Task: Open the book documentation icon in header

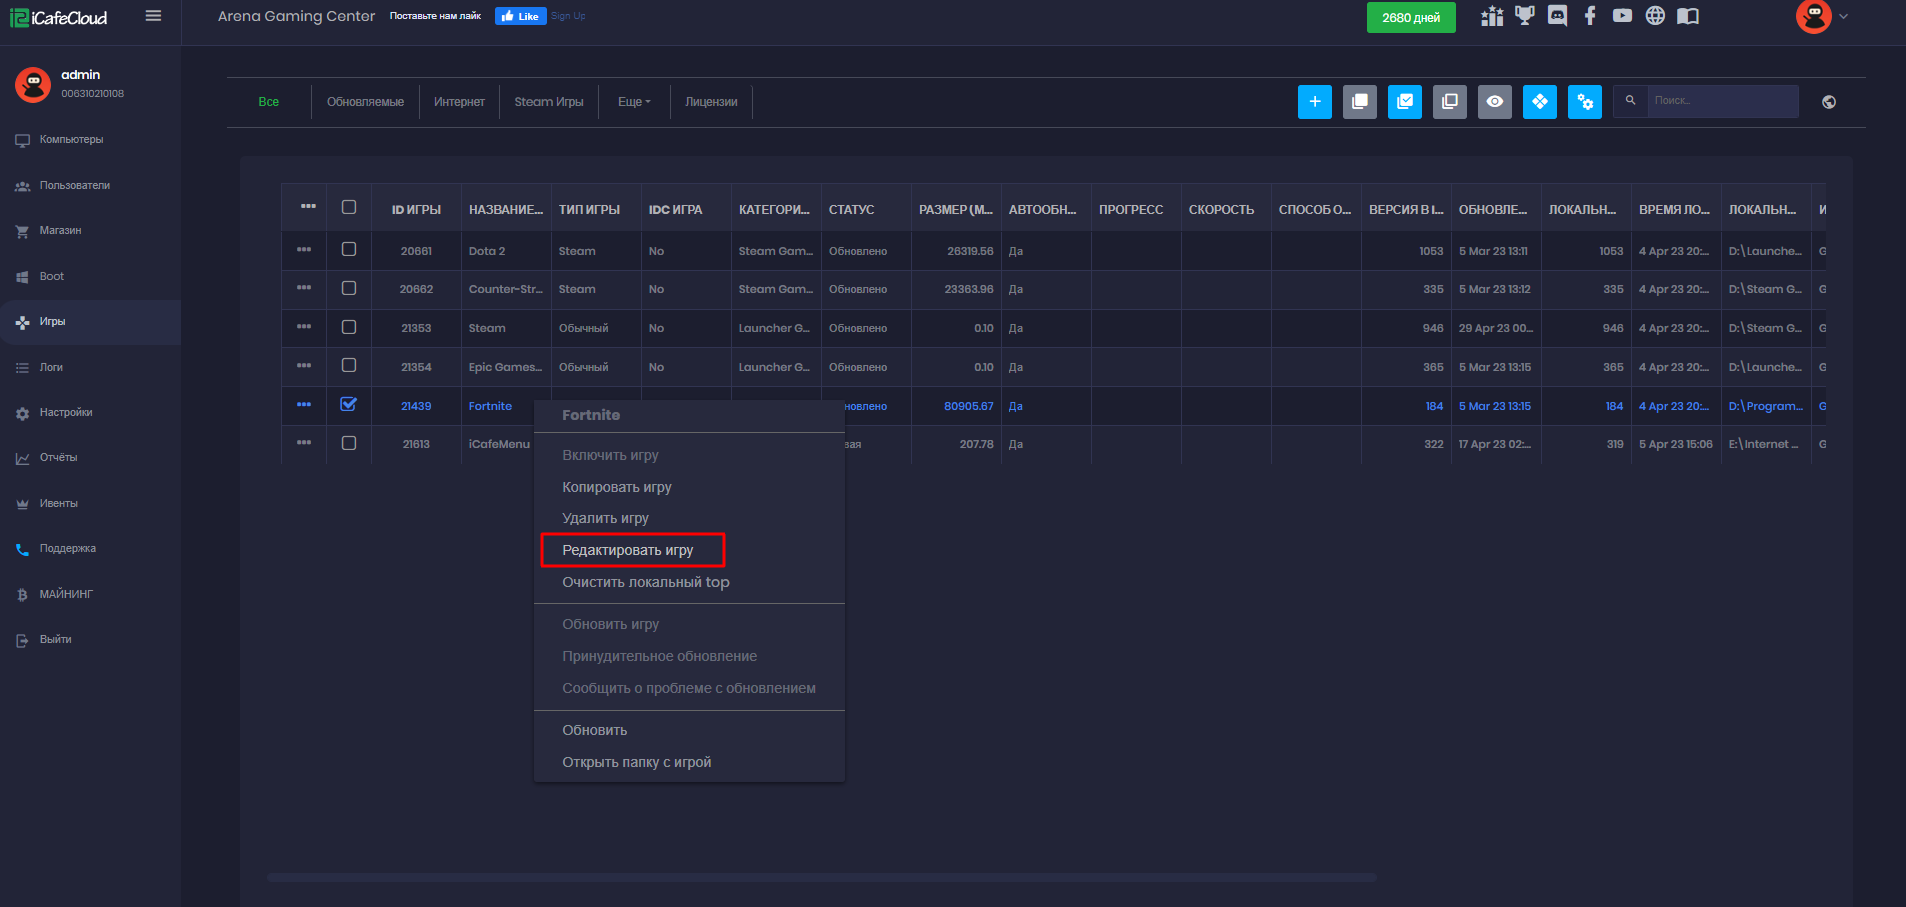Action: [1688, 16]
